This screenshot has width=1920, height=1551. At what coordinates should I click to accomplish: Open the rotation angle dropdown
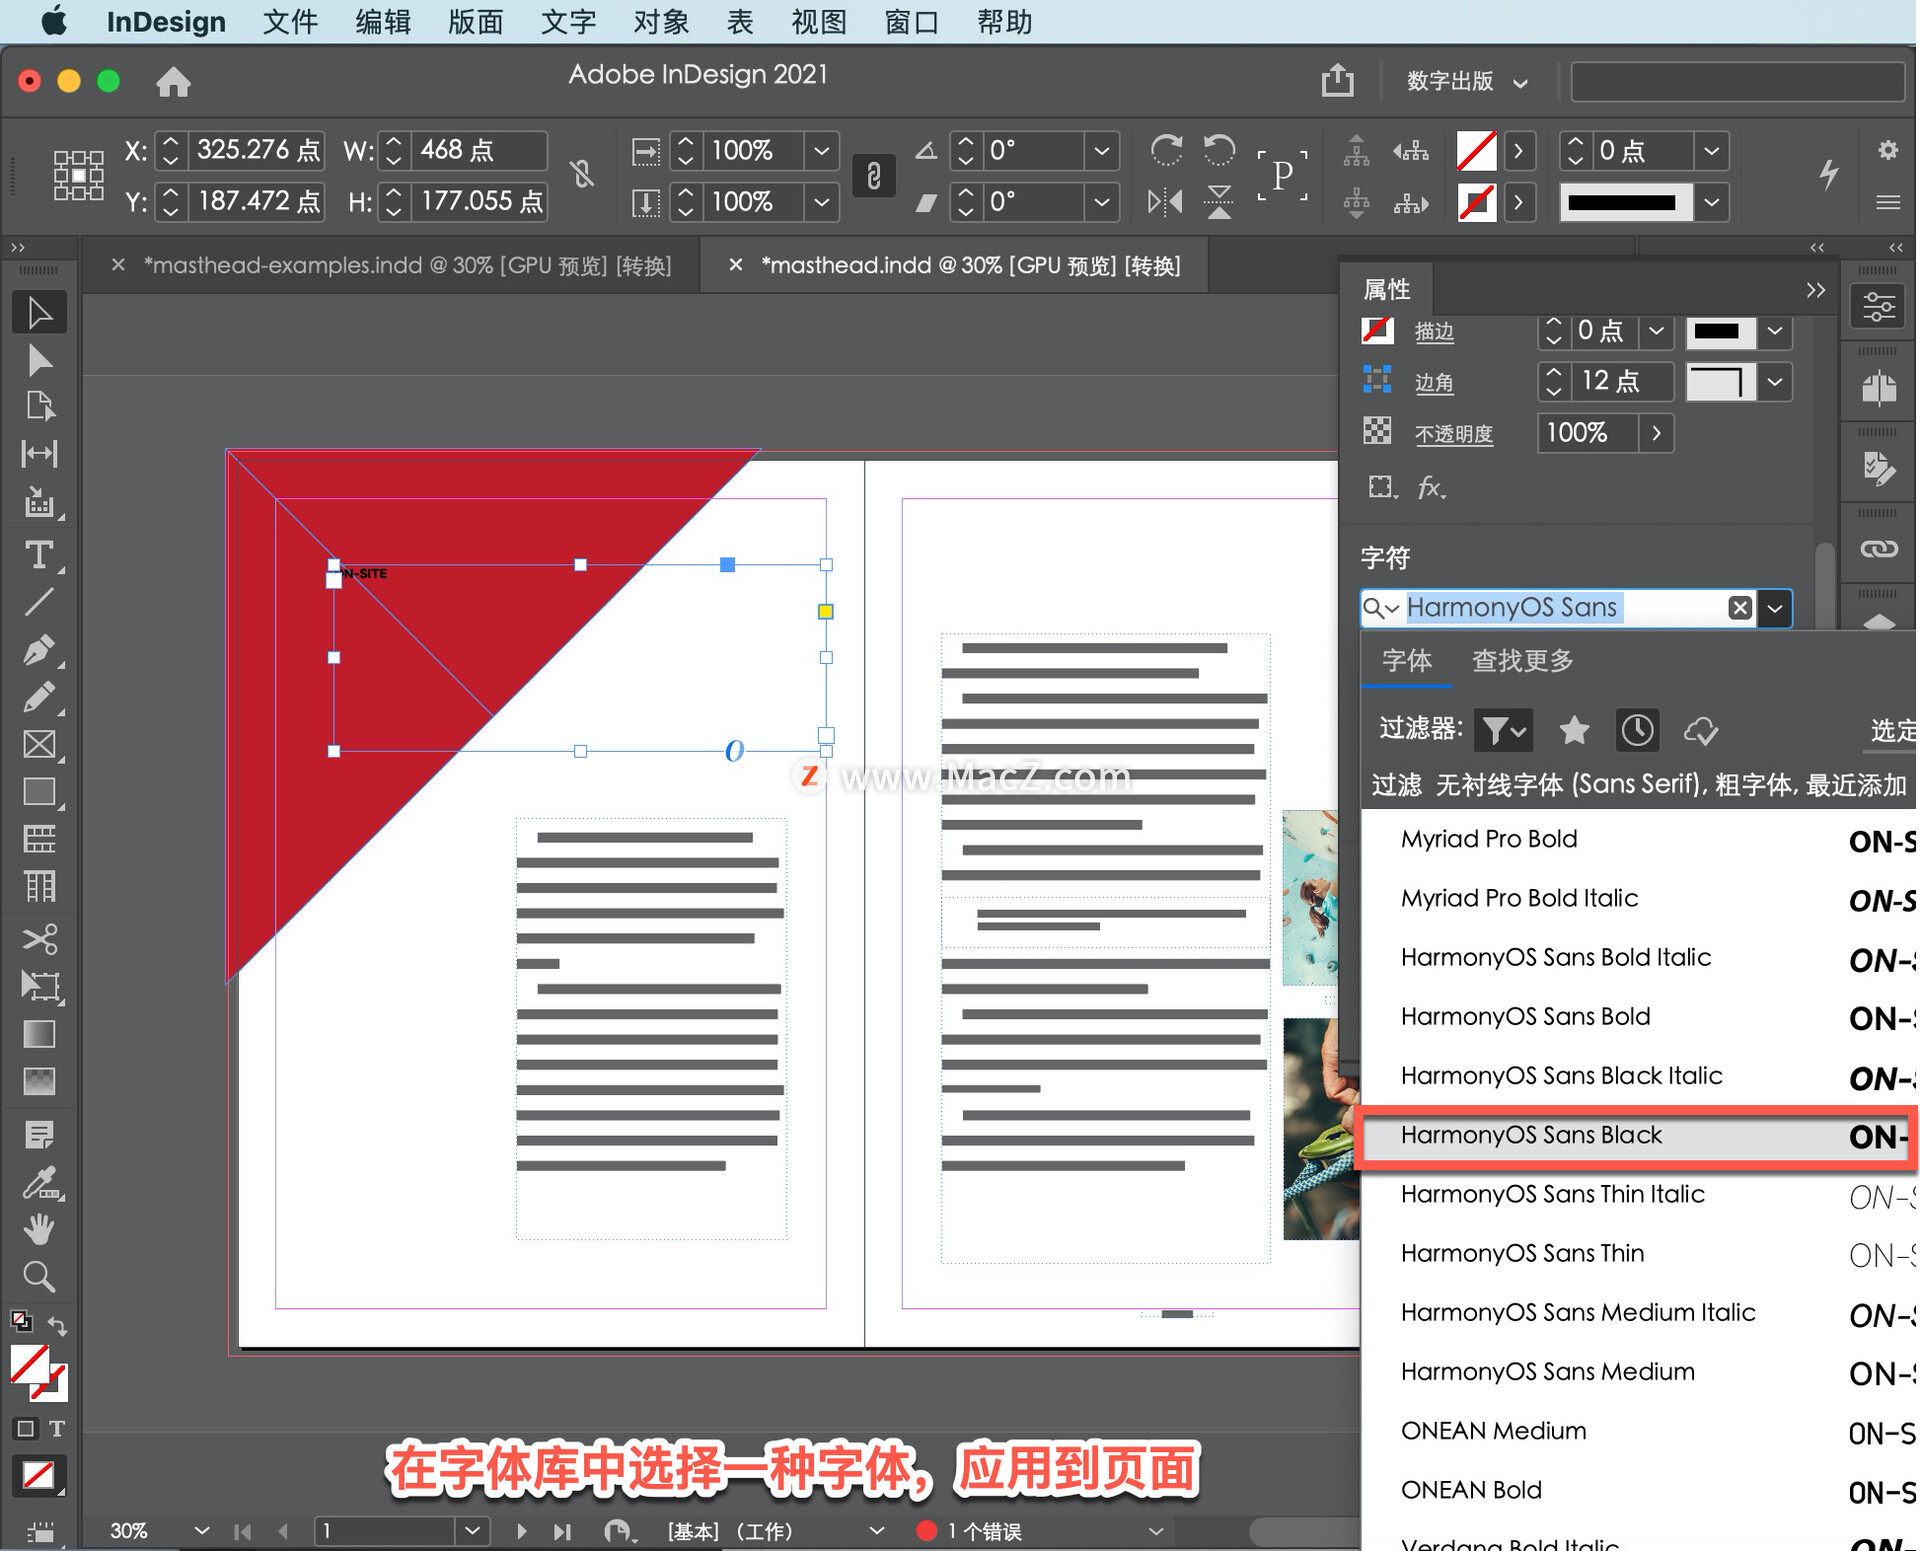pyautogui.click(x=1101, y=150)
